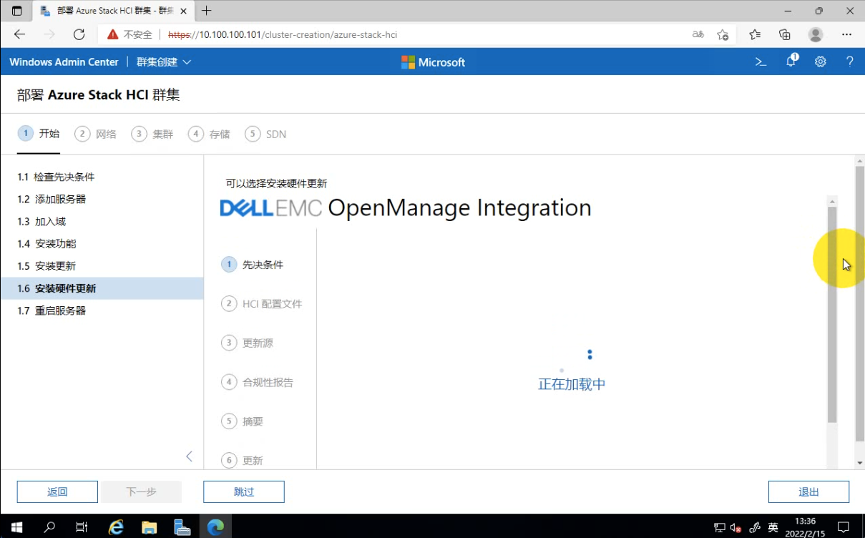Click the 下一步 button
The width and height of the screenshot is (866, 539).
[141, 492]
